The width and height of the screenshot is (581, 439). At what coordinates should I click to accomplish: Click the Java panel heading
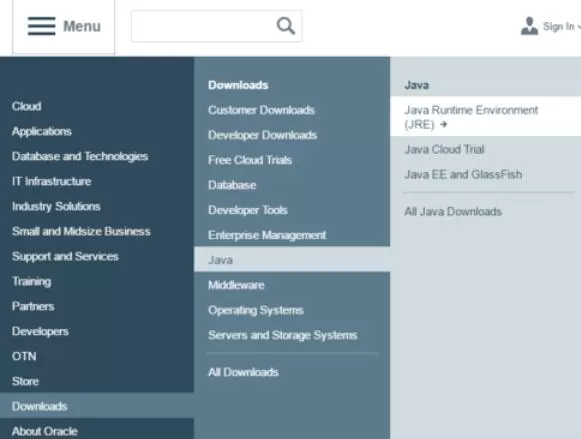click(416, 85)
